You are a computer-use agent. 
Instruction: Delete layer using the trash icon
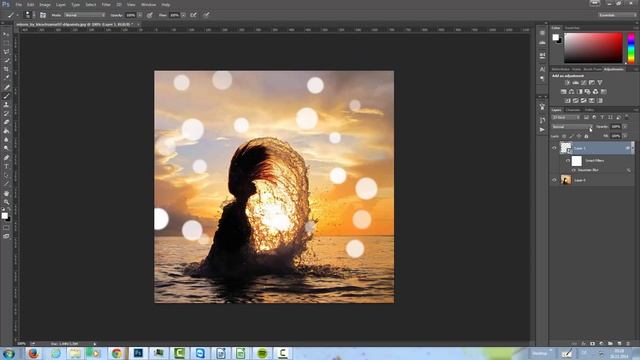[x=628, y=344]
